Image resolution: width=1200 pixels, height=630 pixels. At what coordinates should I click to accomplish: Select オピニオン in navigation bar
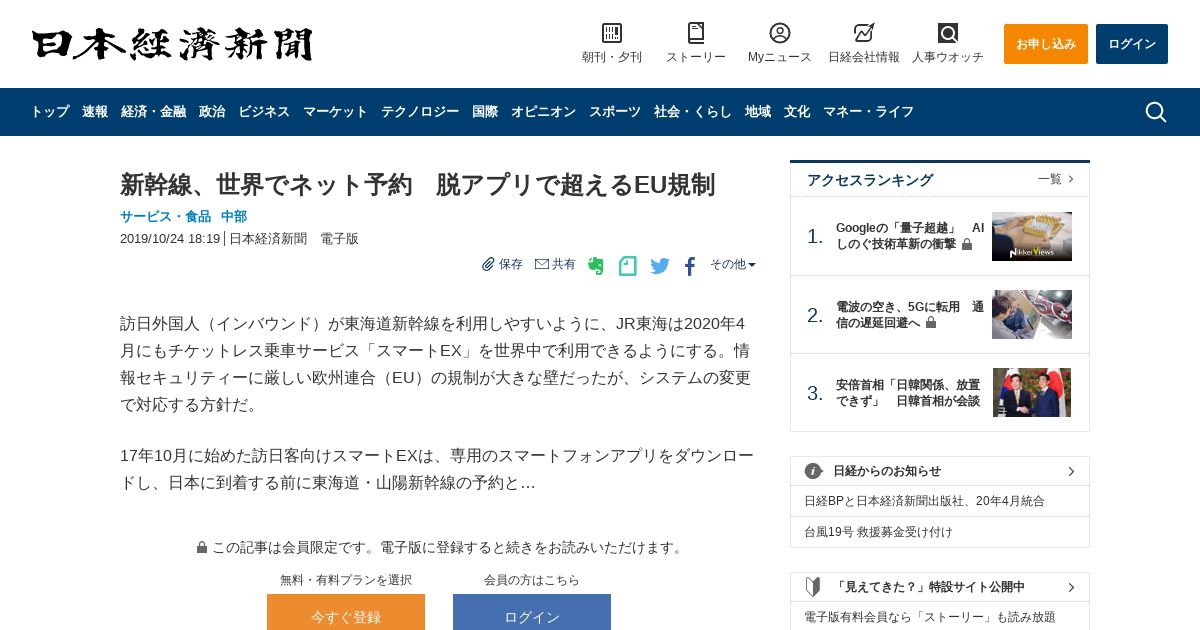pos(543,112)
